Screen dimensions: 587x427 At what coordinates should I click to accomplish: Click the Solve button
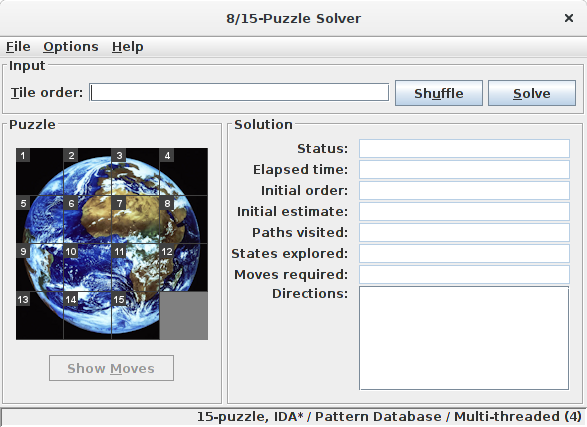point(532,93)
